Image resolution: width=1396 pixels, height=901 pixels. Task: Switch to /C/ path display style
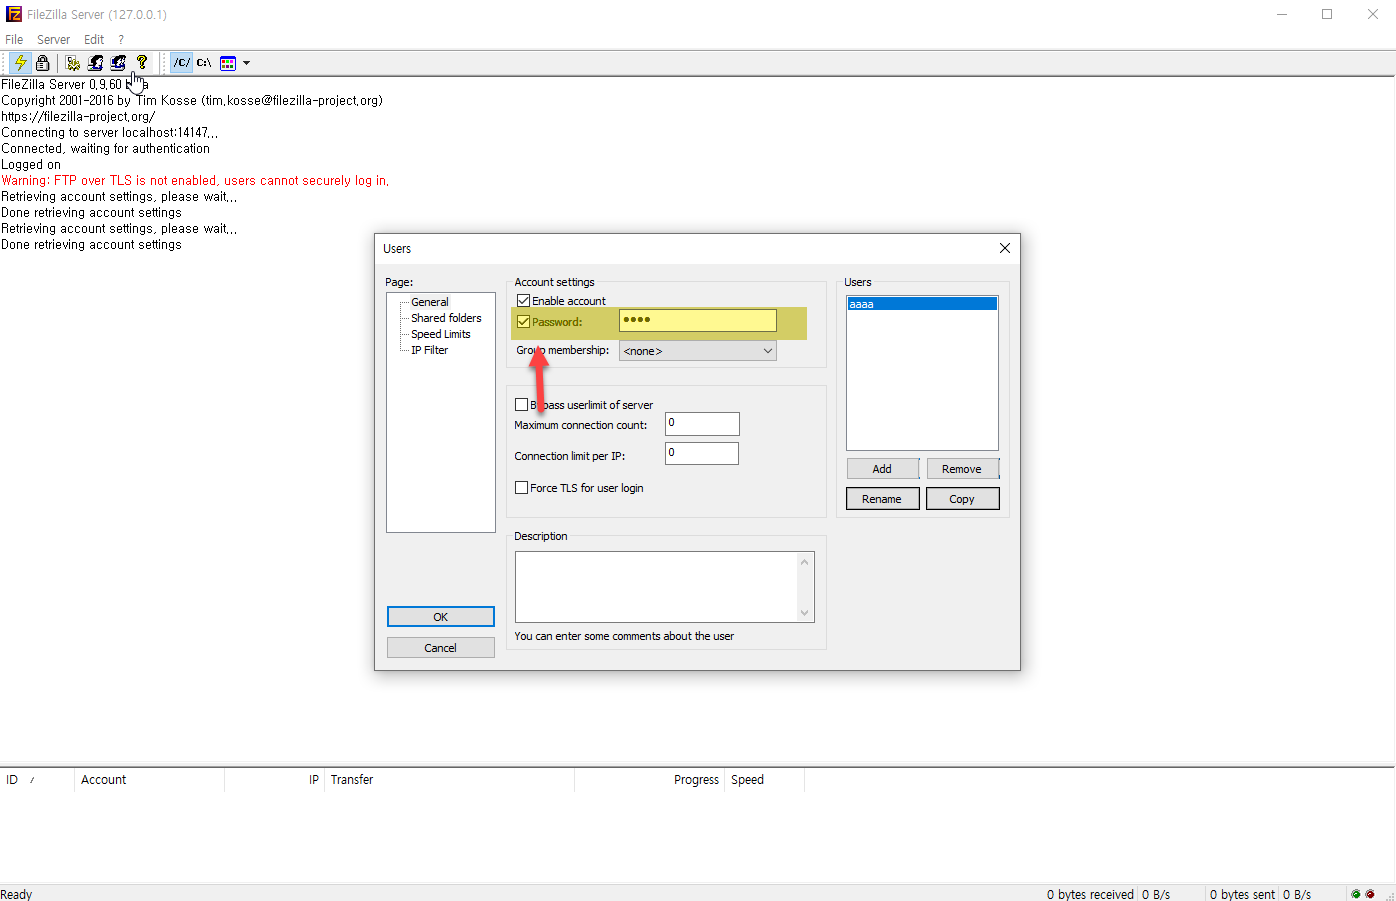pos(181,62)
